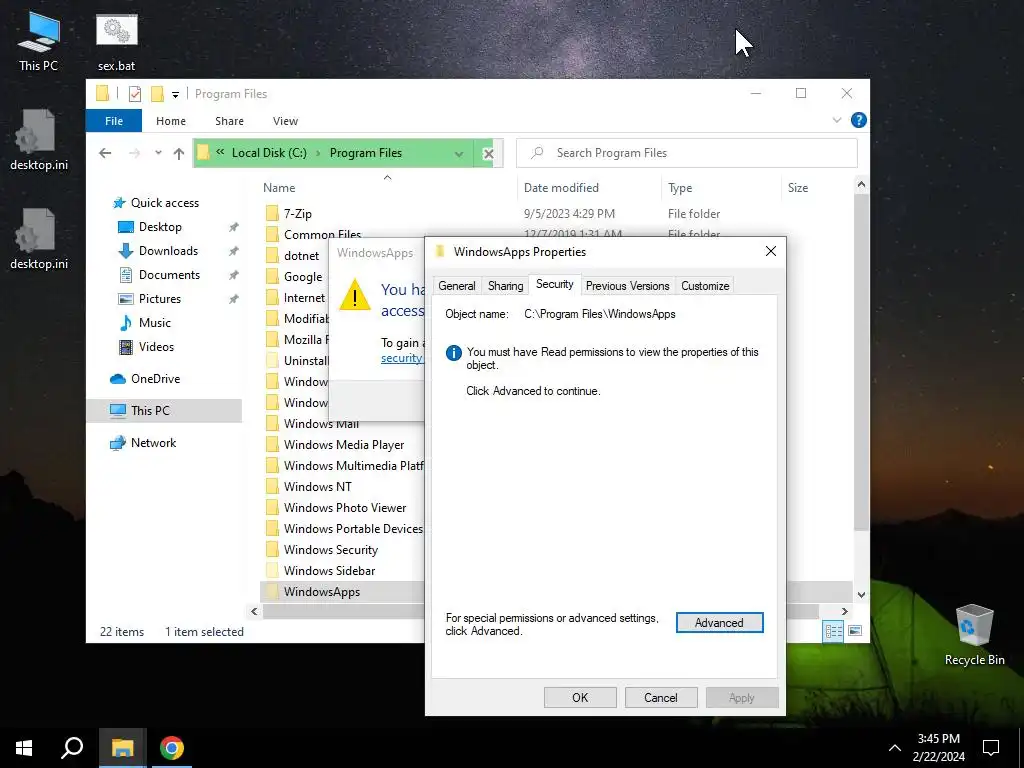Unpin Downloads using its pin icon
The height and width of the screenshot is (768, 1024).
233,251
